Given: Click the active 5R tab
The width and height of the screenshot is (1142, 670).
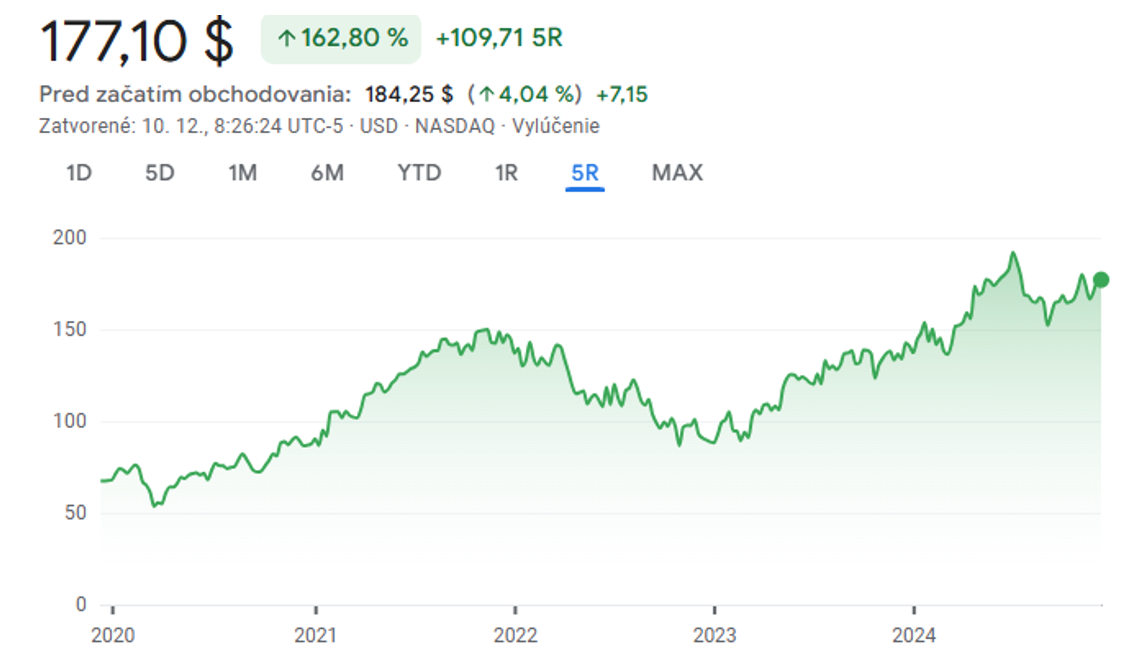Looking at the screenshot, I should point(584,173).
